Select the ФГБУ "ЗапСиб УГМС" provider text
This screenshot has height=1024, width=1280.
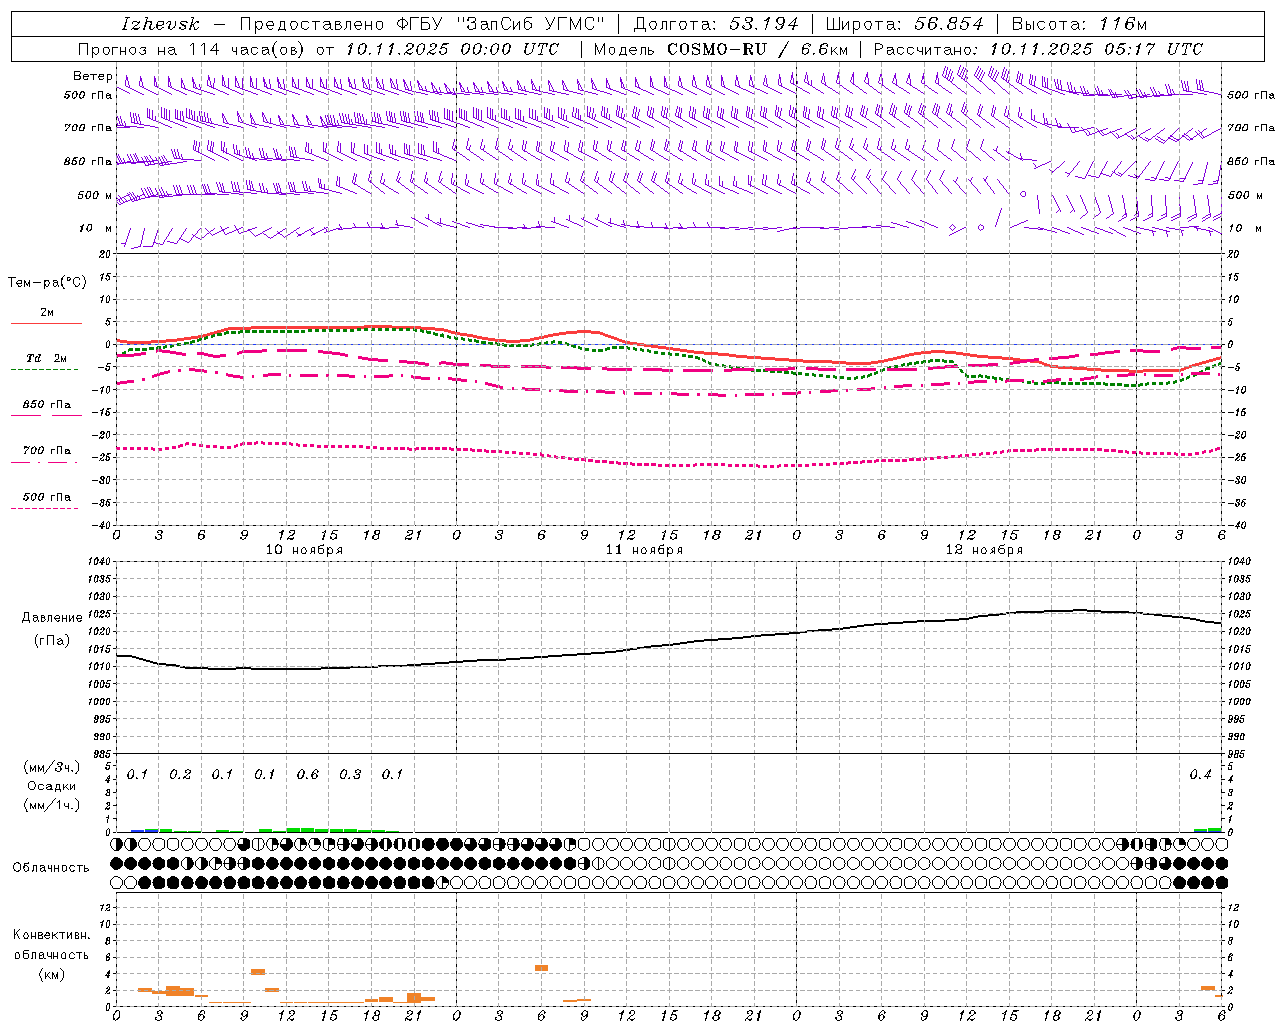tap(500, 24)
